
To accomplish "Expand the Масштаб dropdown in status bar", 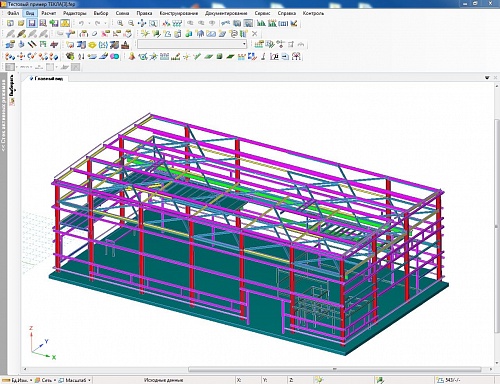I will click(89, 380).
